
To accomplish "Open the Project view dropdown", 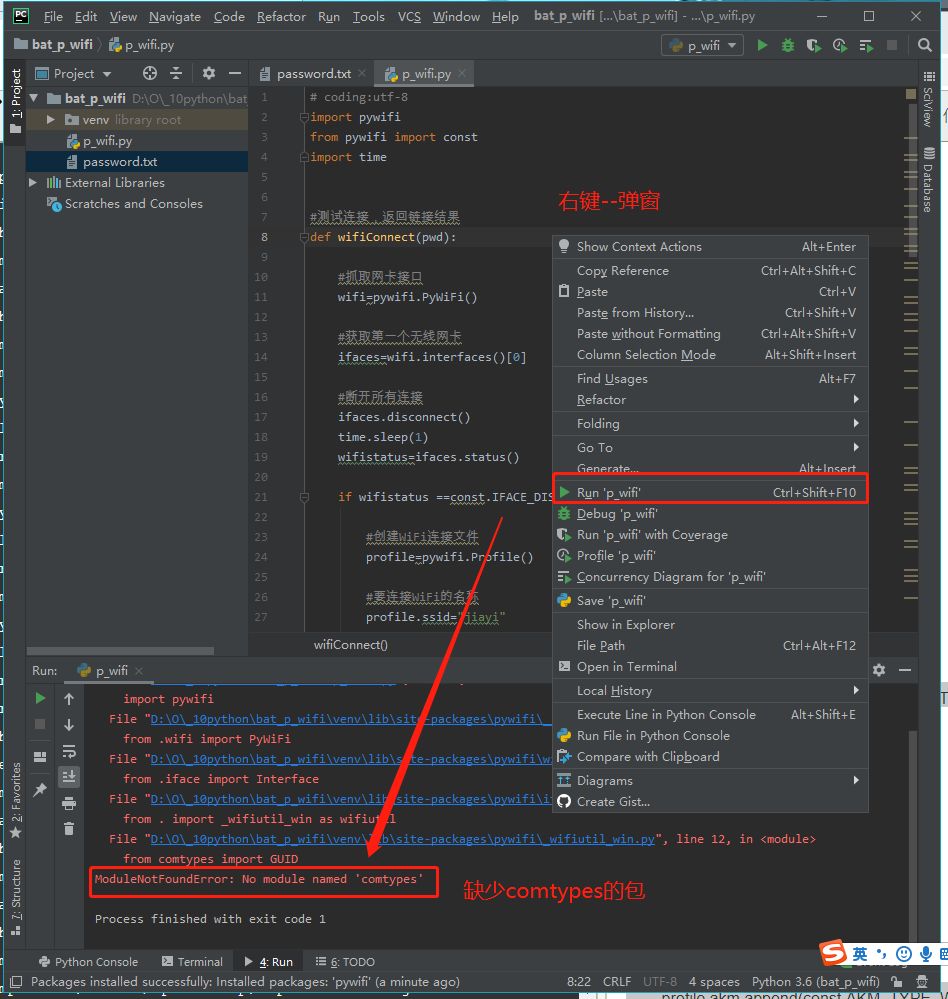I will tap(74, 73).
